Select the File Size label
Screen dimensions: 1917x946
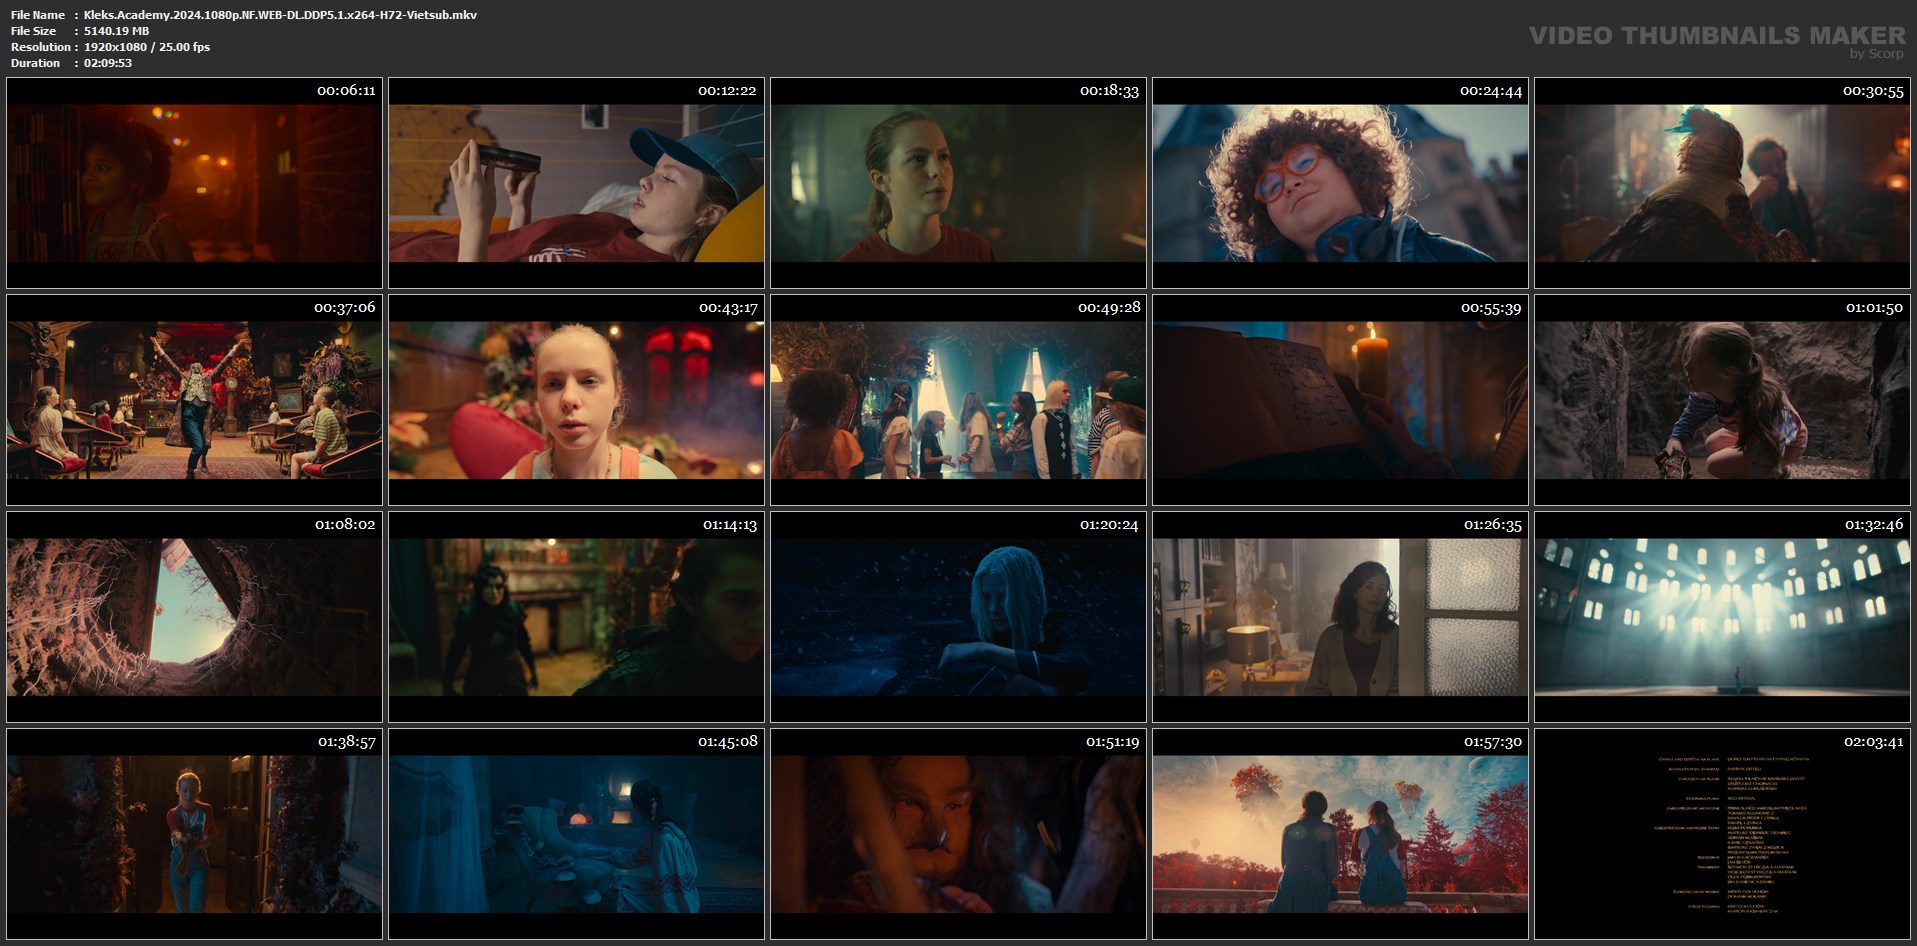pos(34,31)
